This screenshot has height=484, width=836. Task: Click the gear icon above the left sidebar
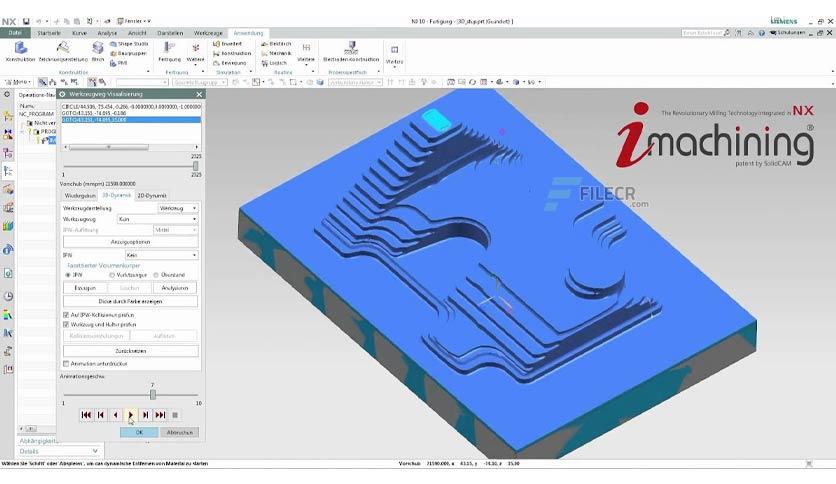(x=7, y=94)
